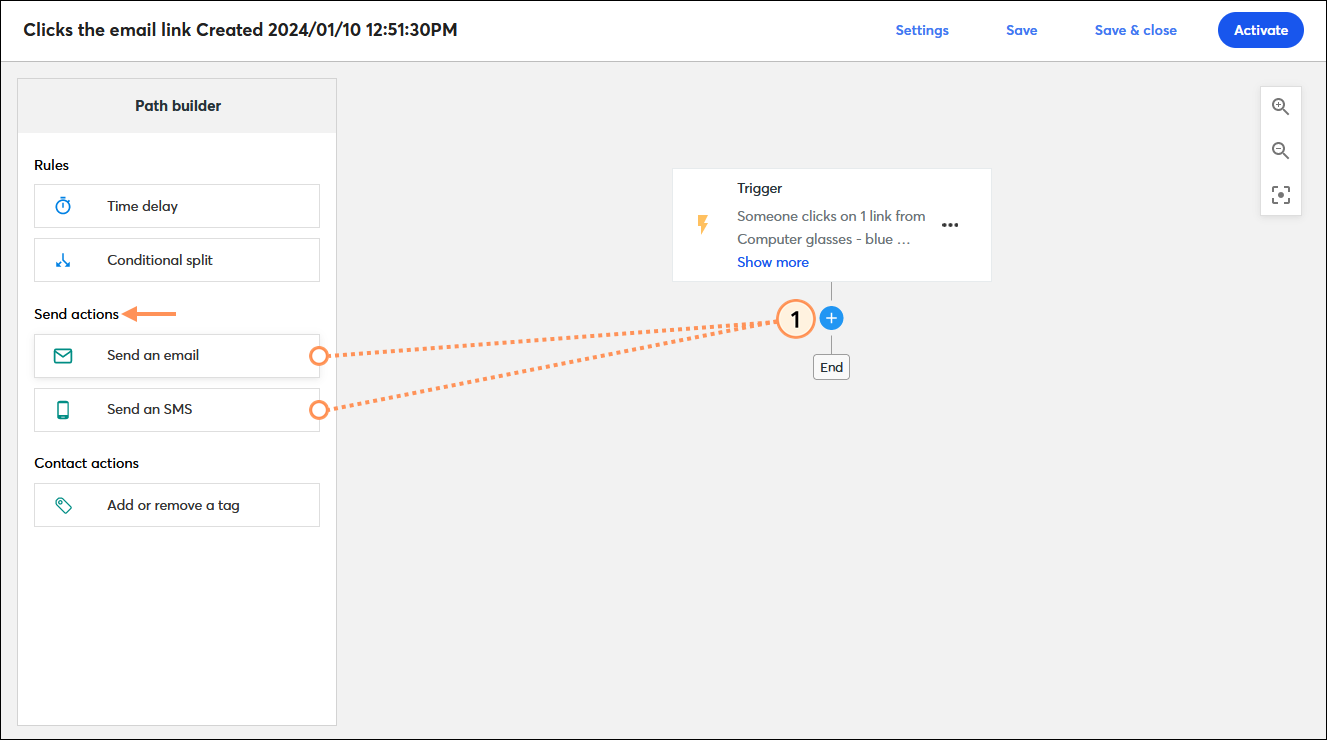Click the Save & close link
This screenshot has width=1327, height=740.
[1135, 30]
